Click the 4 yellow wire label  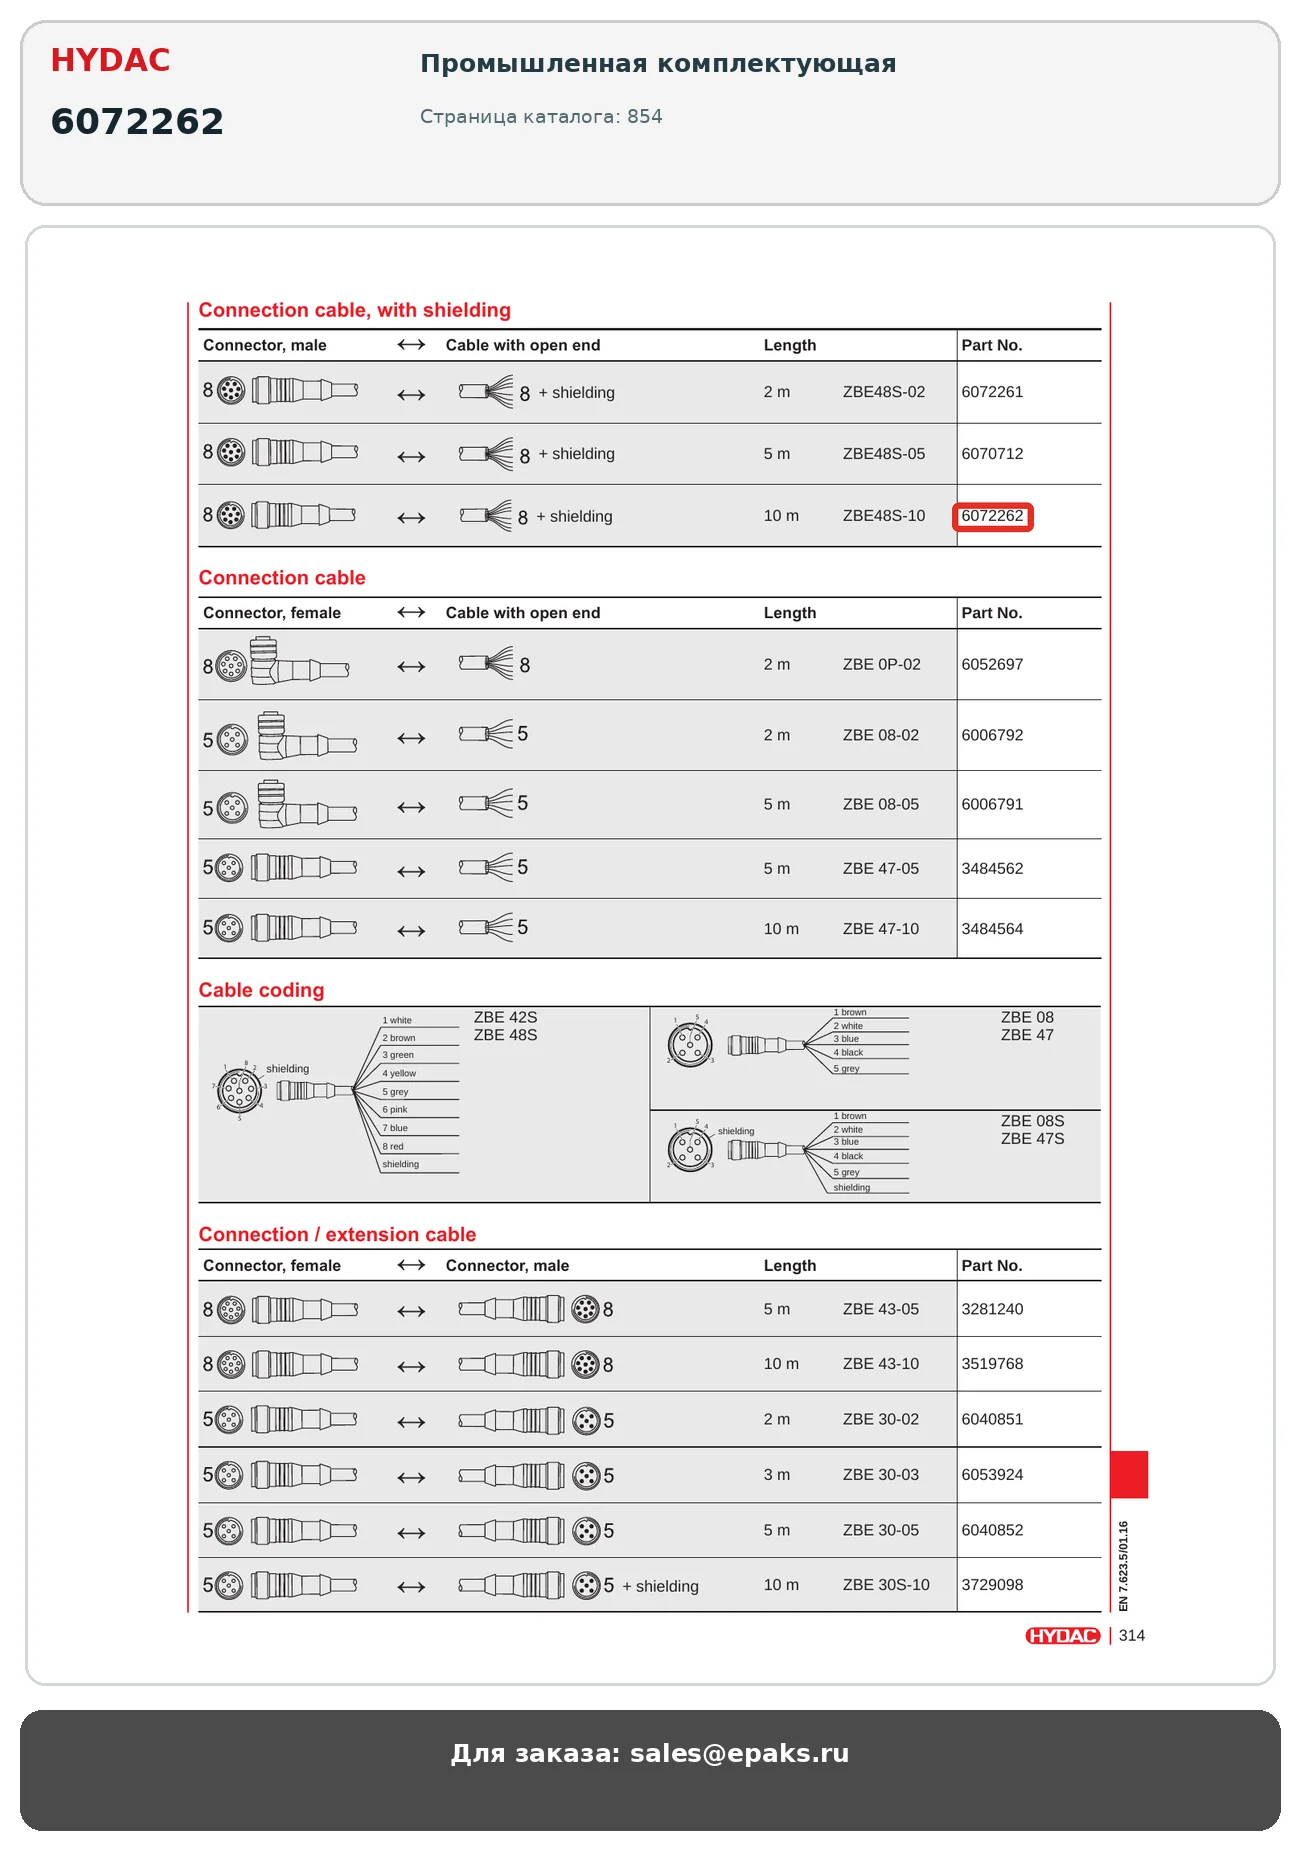pos(399,1074)
